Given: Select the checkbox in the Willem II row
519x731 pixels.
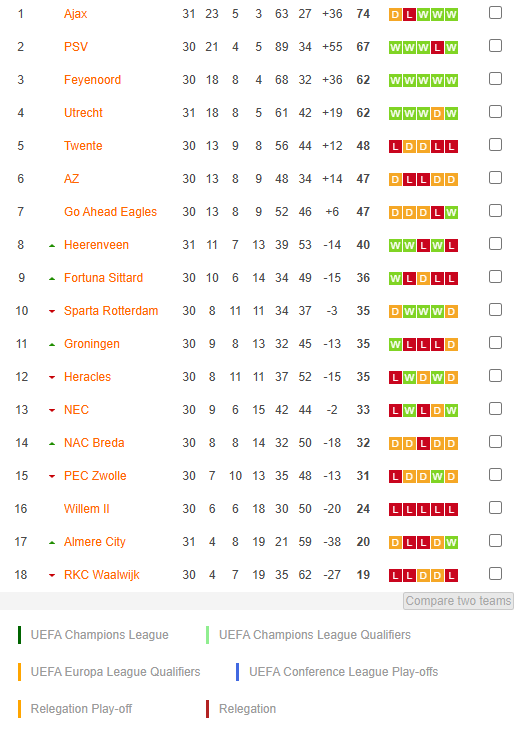Looking at the screenshot, I should coord(495,508).
